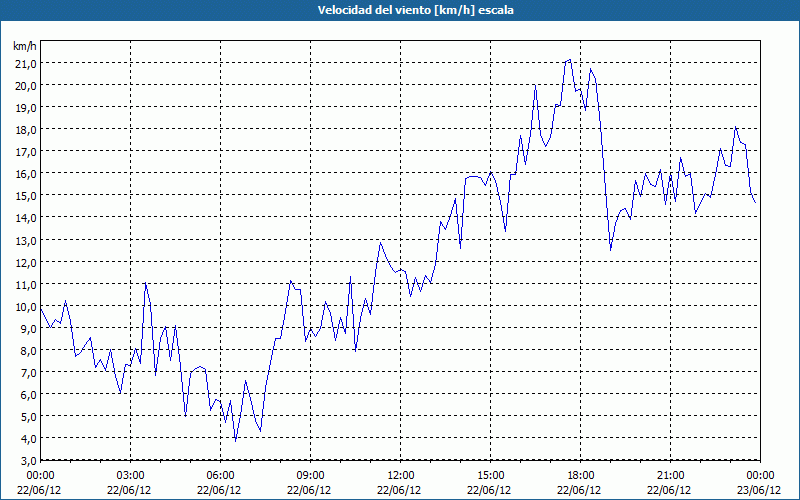The image size is (800, 500).
Task: Click the 6,0 y-axis value
Action: 29,394
